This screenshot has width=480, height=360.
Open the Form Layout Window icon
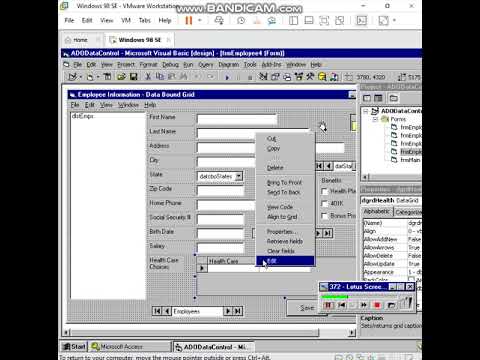click(287, 77)
